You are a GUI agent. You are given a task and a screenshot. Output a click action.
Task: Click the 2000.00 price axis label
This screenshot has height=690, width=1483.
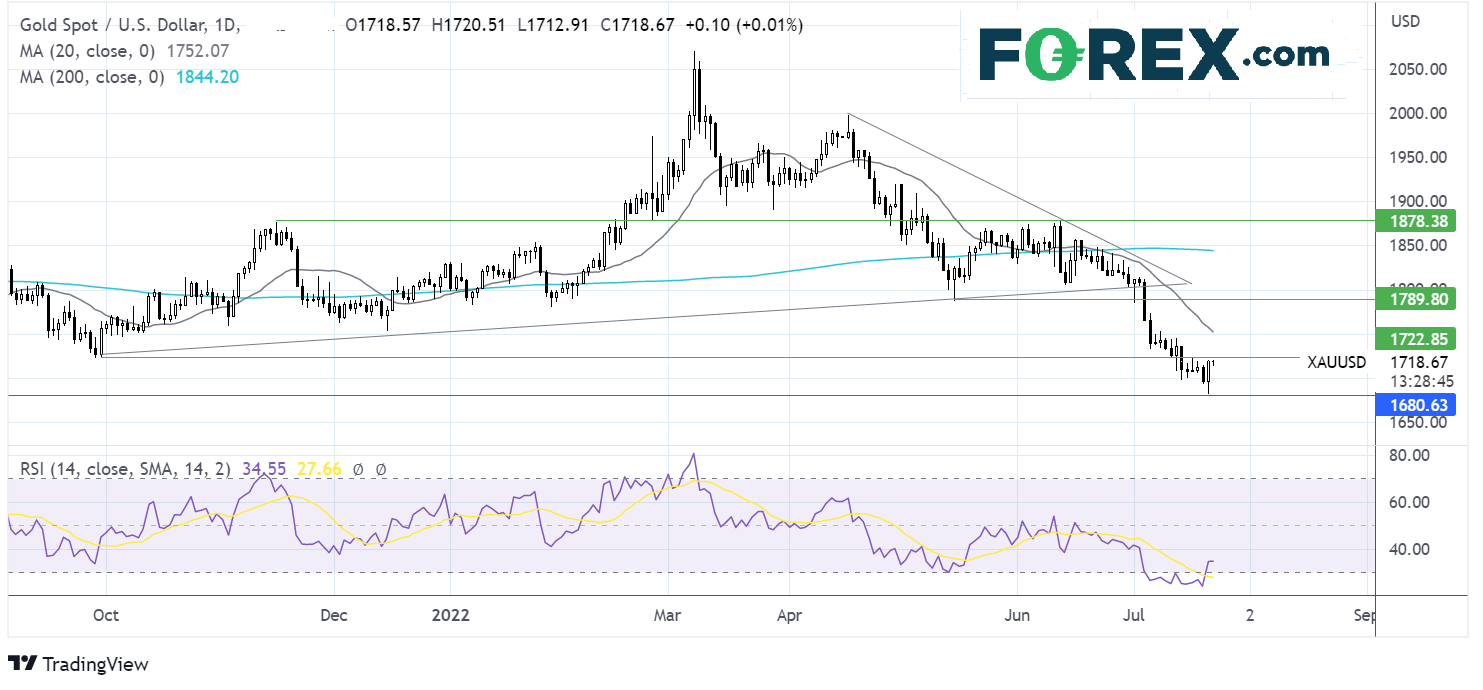[x=1420, y=113]
